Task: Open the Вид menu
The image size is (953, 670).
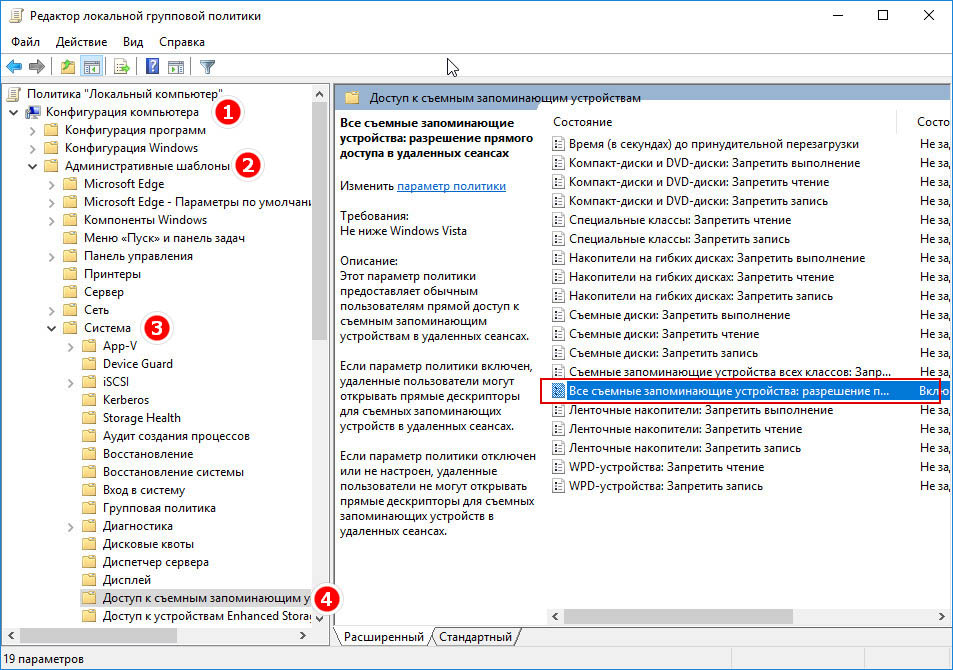Action: (x=133, y=42)
